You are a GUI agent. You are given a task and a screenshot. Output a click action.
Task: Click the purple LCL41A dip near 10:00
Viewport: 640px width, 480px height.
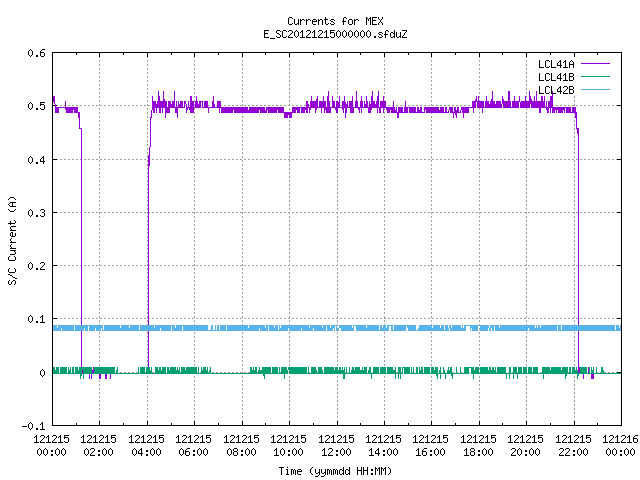click(288, 115)
